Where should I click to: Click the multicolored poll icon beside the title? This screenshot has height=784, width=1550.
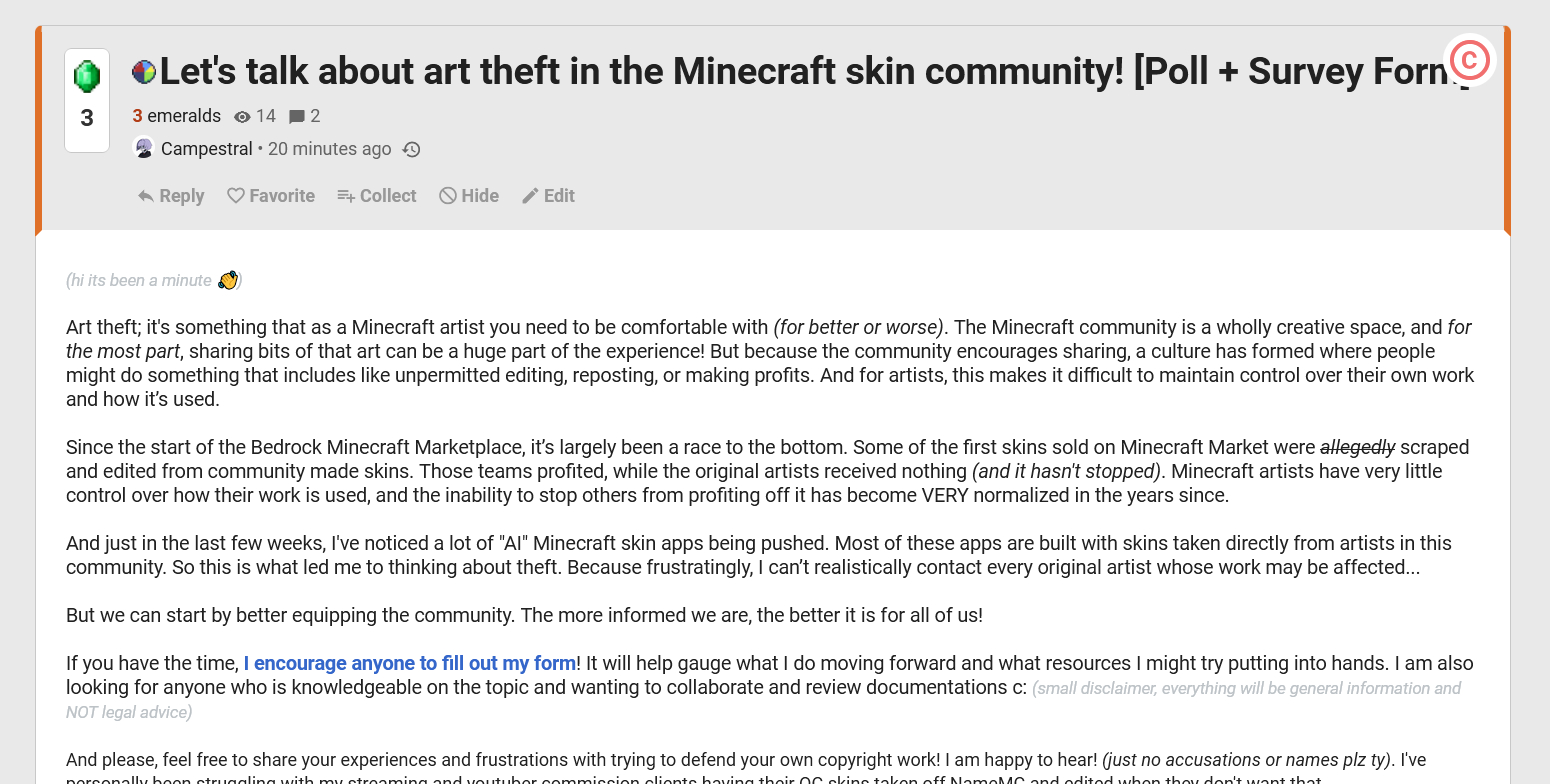(x=144, y=71)
